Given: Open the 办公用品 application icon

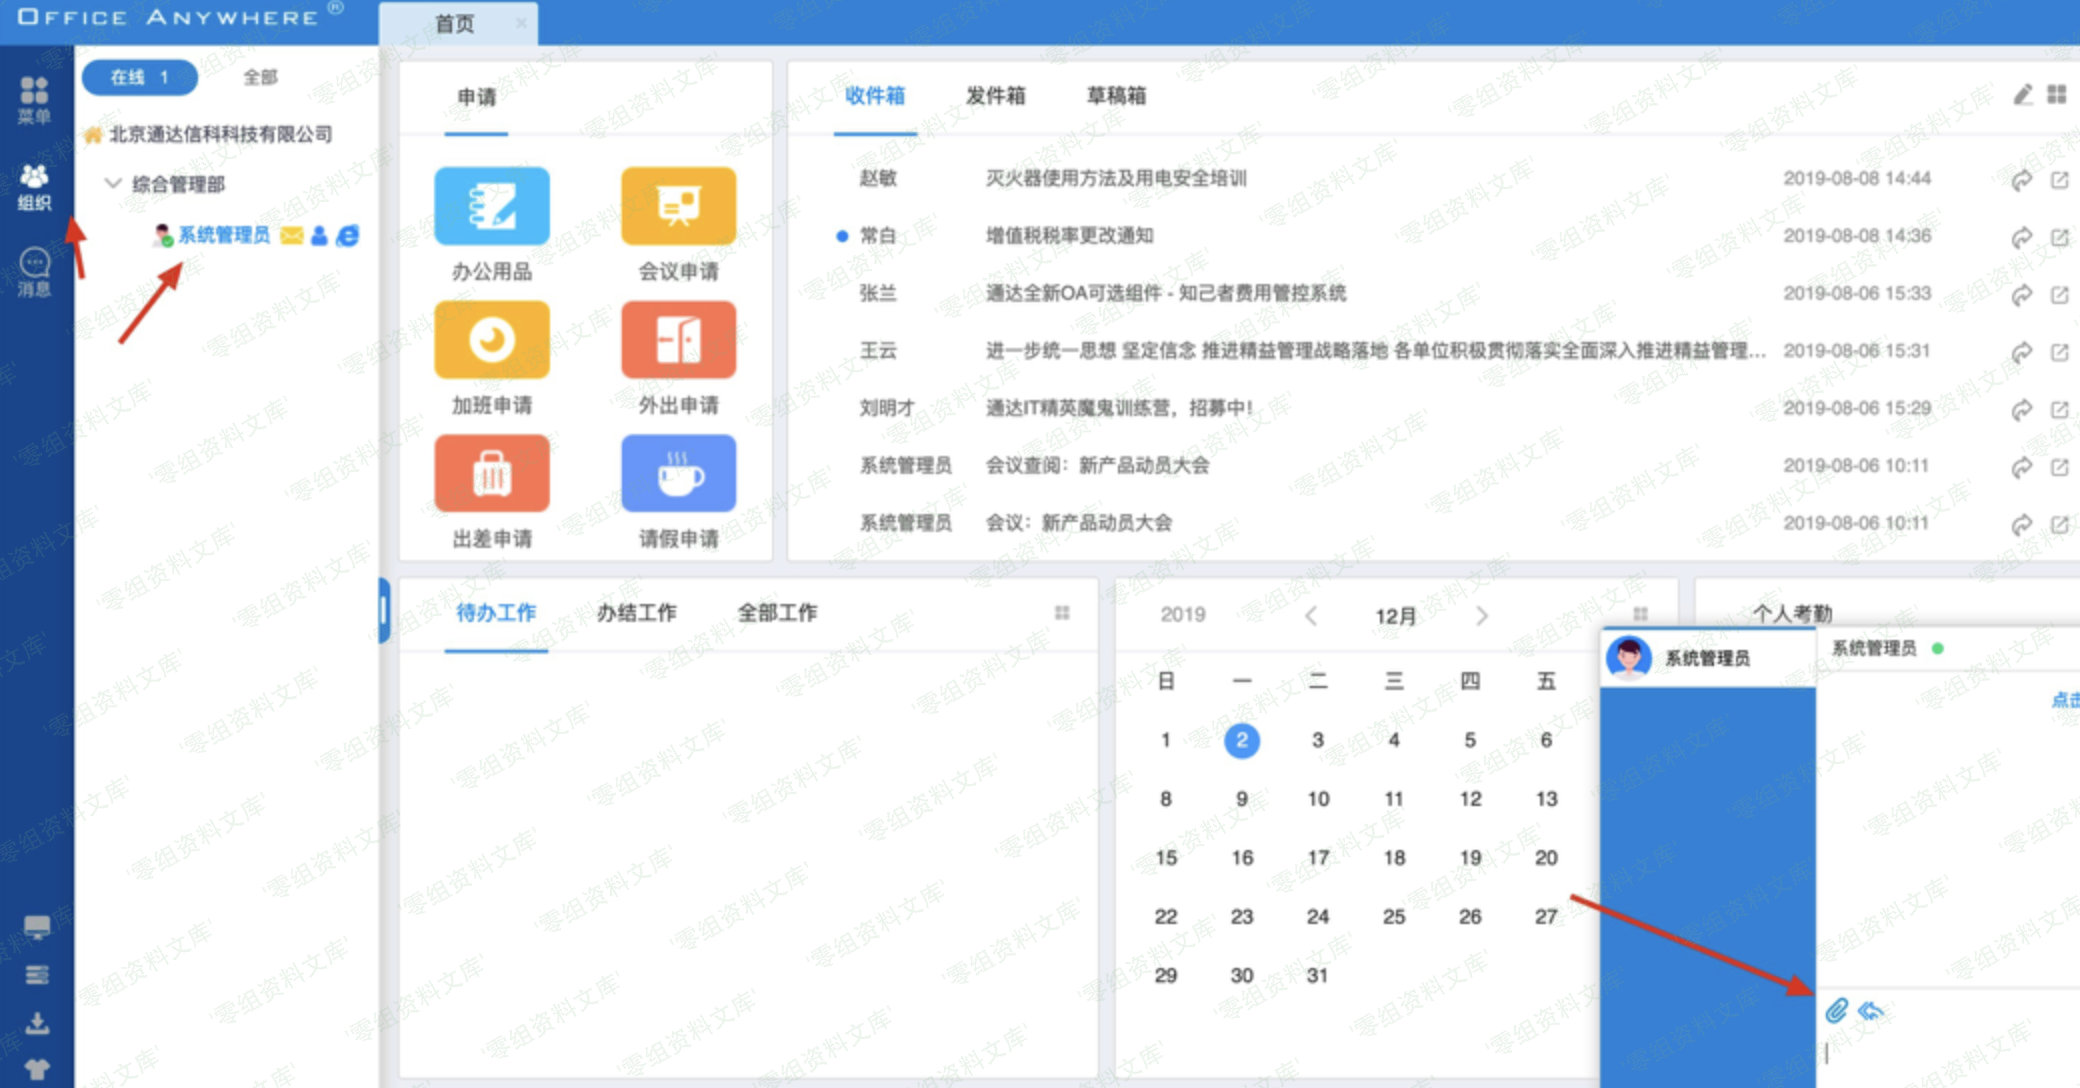Looking at the screenshot, I should tap(491, 206).
